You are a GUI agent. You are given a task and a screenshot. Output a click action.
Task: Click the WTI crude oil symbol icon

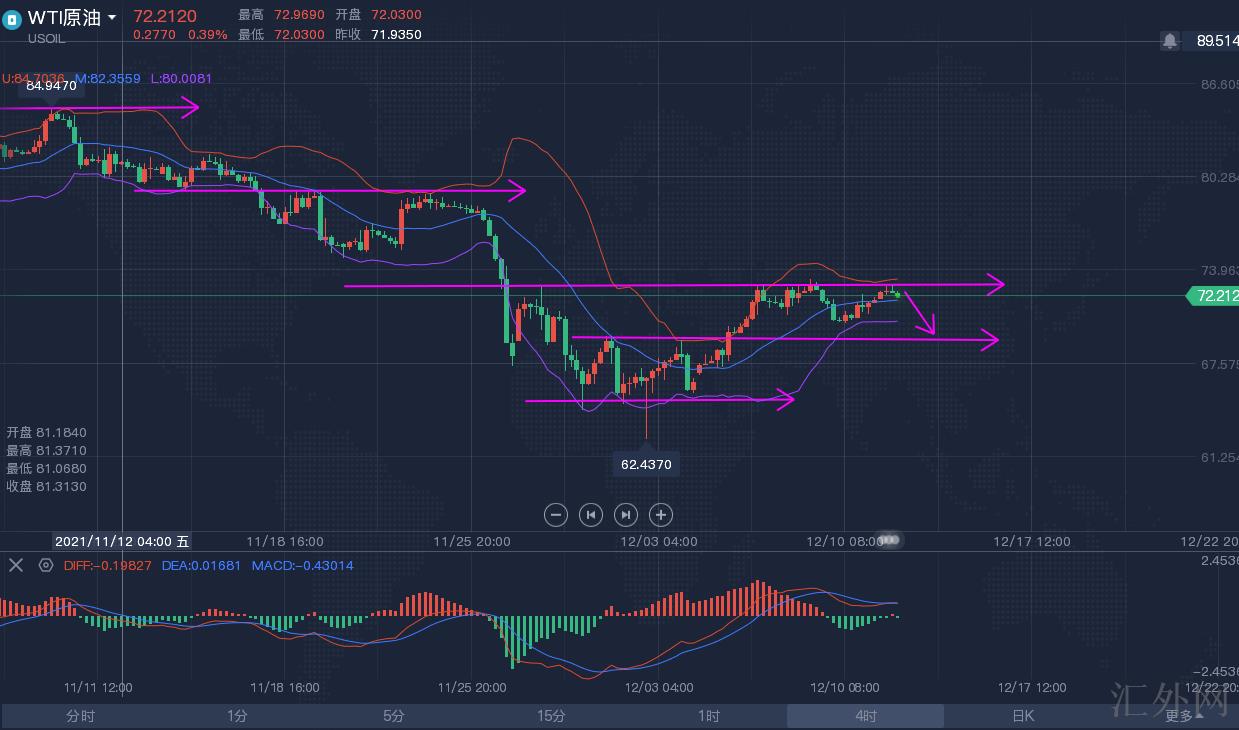tap(12, 19)
